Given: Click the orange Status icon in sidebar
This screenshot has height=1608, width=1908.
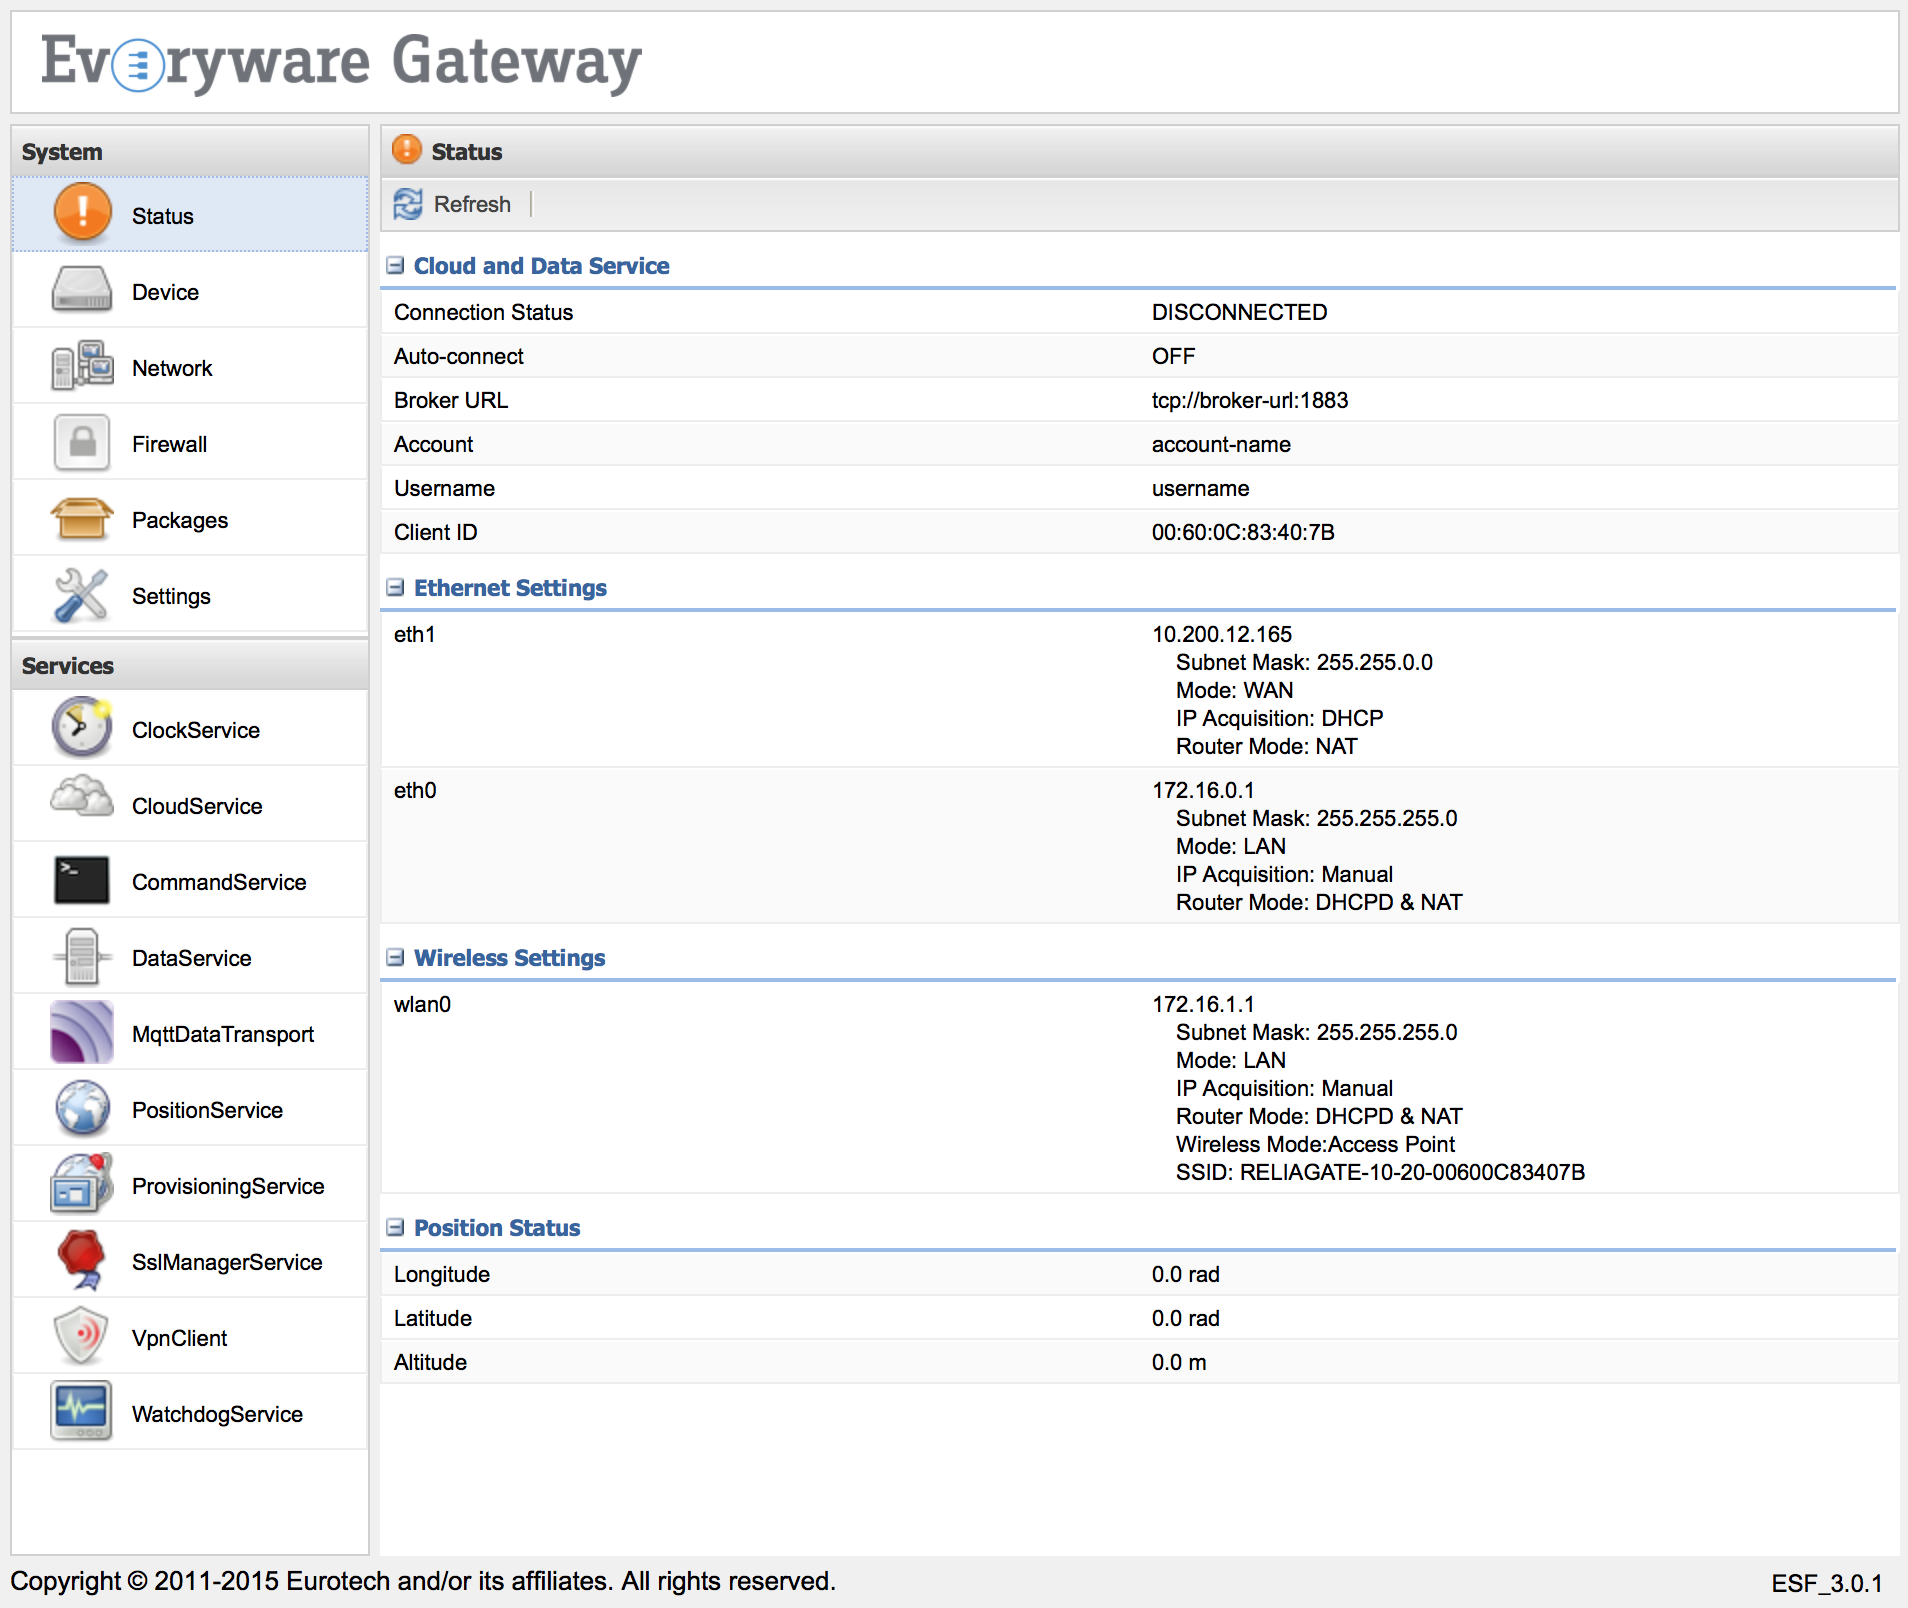Looking at the screenshot, I should coord(82,213).
